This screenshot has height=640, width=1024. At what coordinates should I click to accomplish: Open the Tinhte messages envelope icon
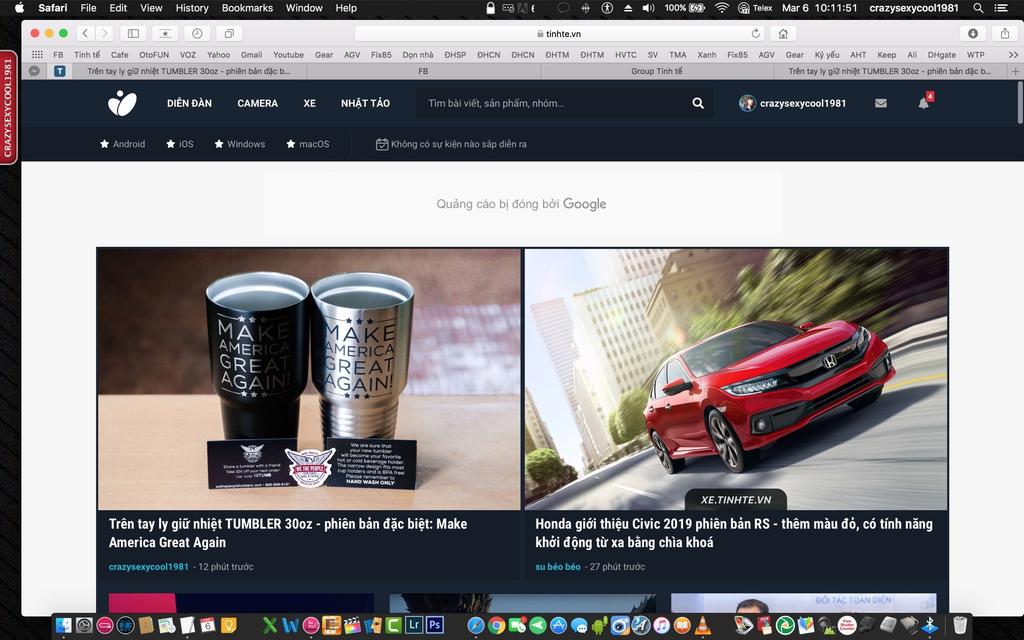click(881, 103)
